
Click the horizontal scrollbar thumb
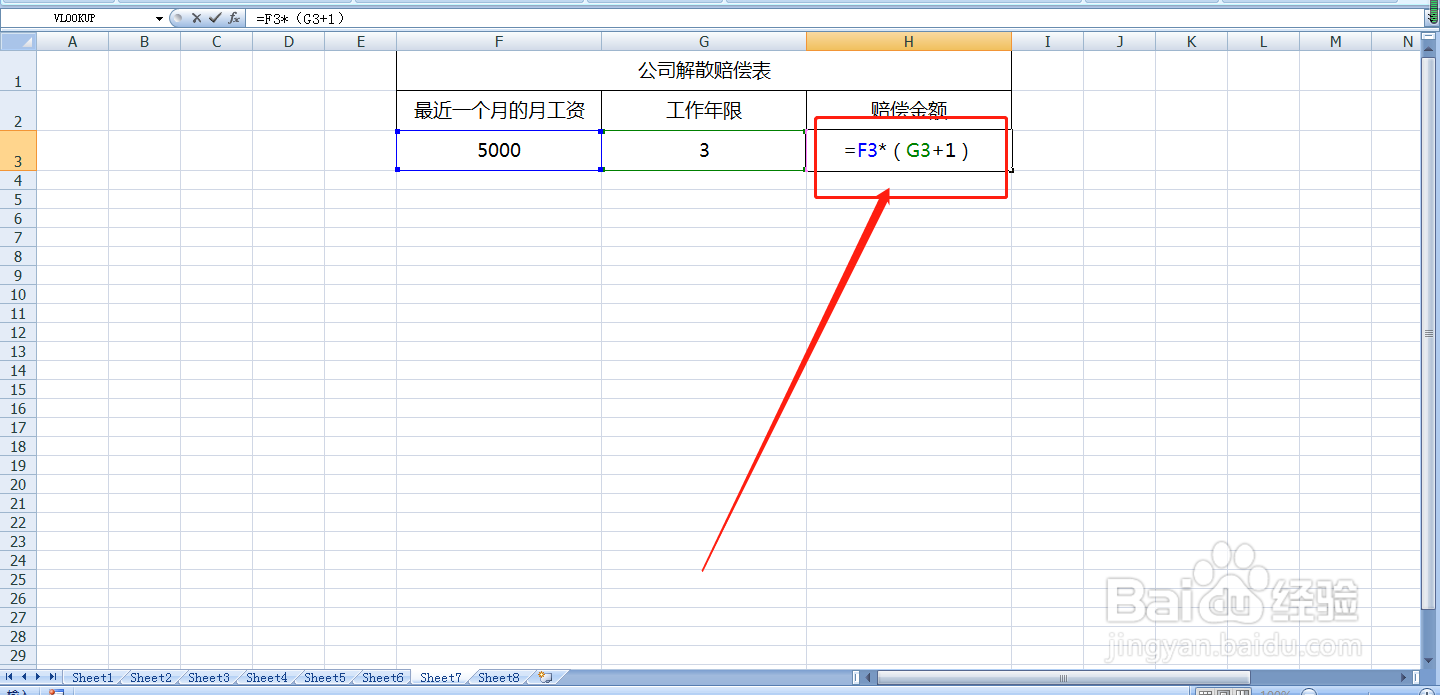click(1063, 678)
